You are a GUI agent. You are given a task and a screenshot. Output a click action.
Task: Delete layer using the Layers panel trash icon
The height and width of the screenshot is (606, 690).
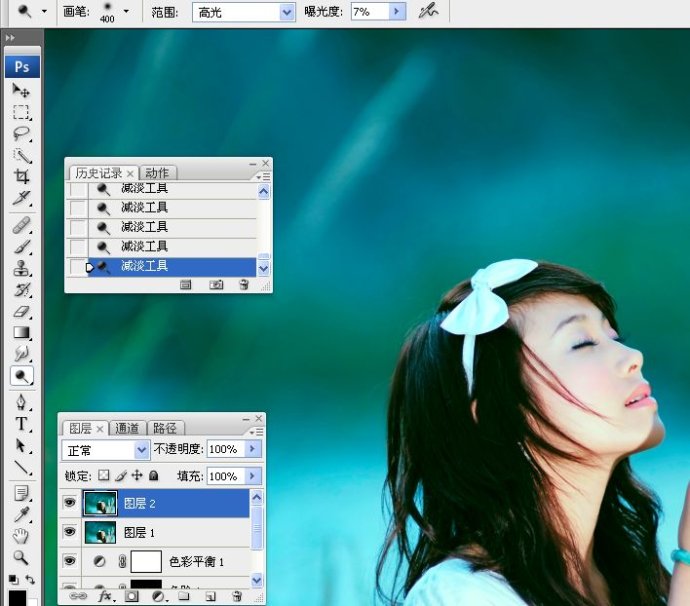click(237, 596)
